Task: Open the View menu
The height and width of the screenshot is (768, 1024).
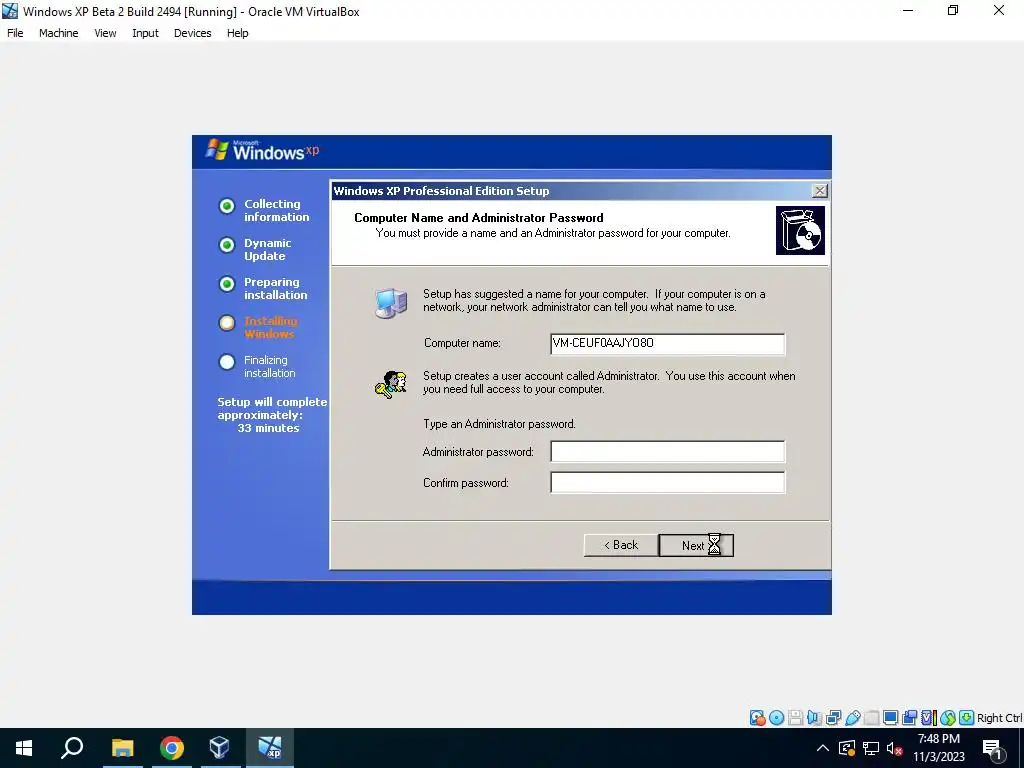Action: tap(105, 33)
